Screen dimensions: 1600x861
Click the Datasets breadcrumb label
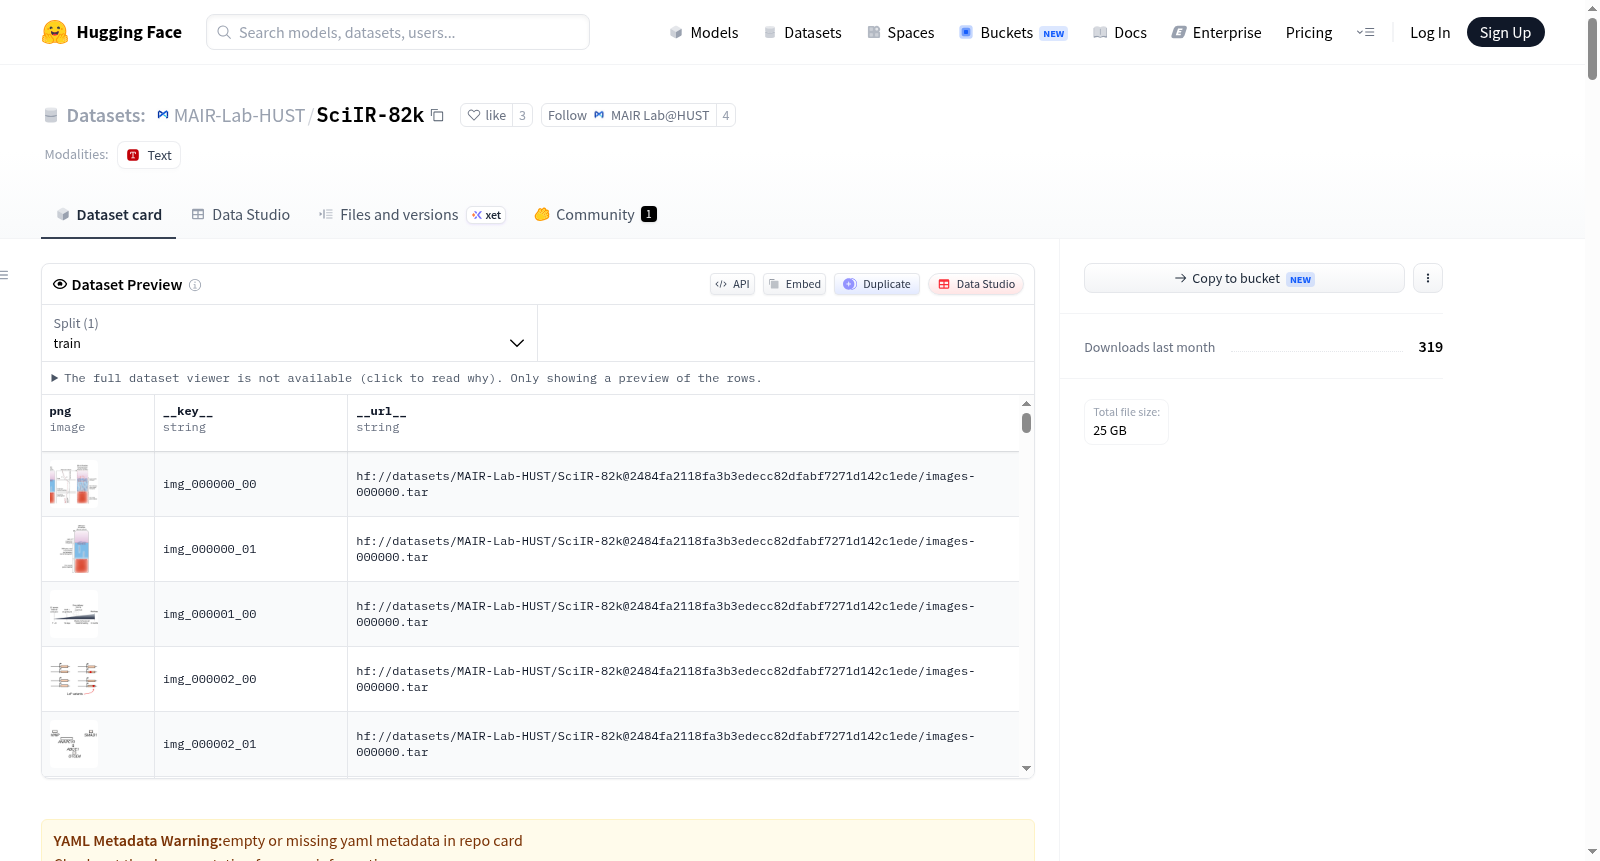(x=105, y=115)
